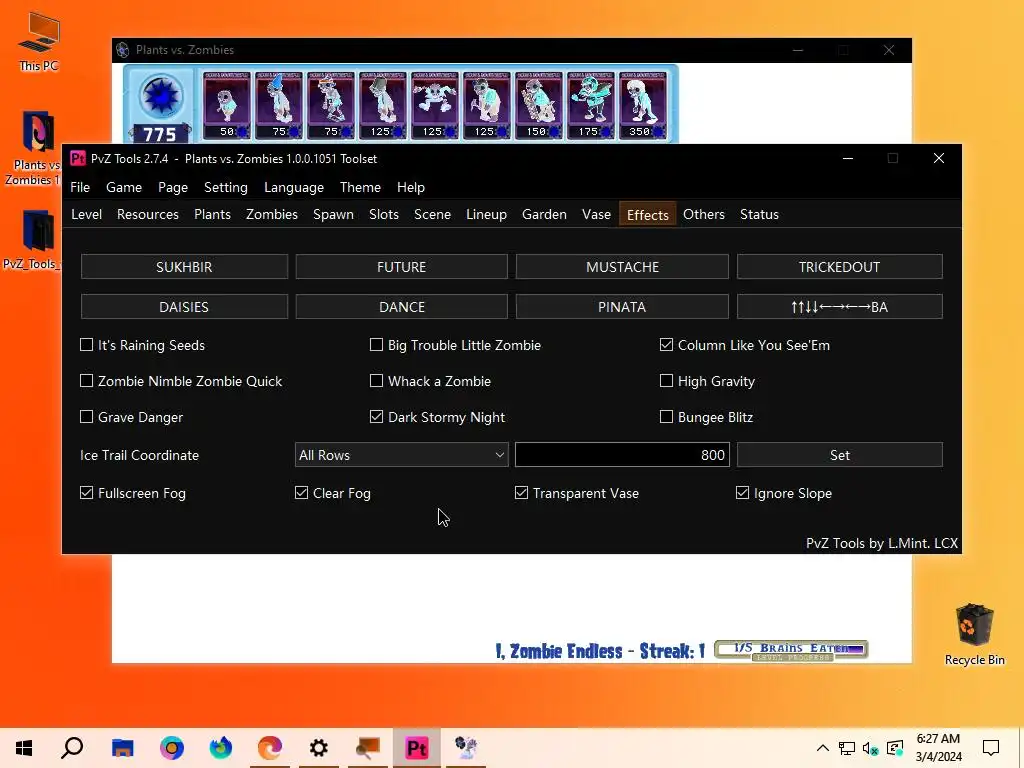Open the File menu
Image resolution: width=1024 pixels, height=768 pixels.
click(80, 187)
